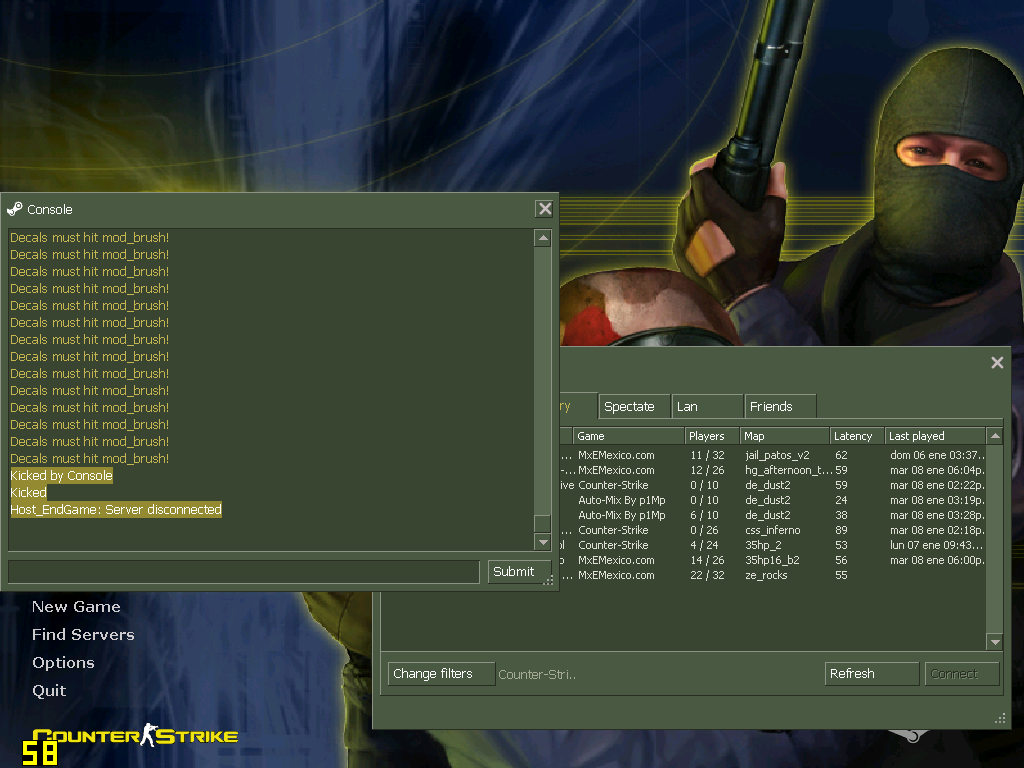Close the server browser window
Image resolution: width=1024 pixels, height=768 pixels.
[997, 362]
